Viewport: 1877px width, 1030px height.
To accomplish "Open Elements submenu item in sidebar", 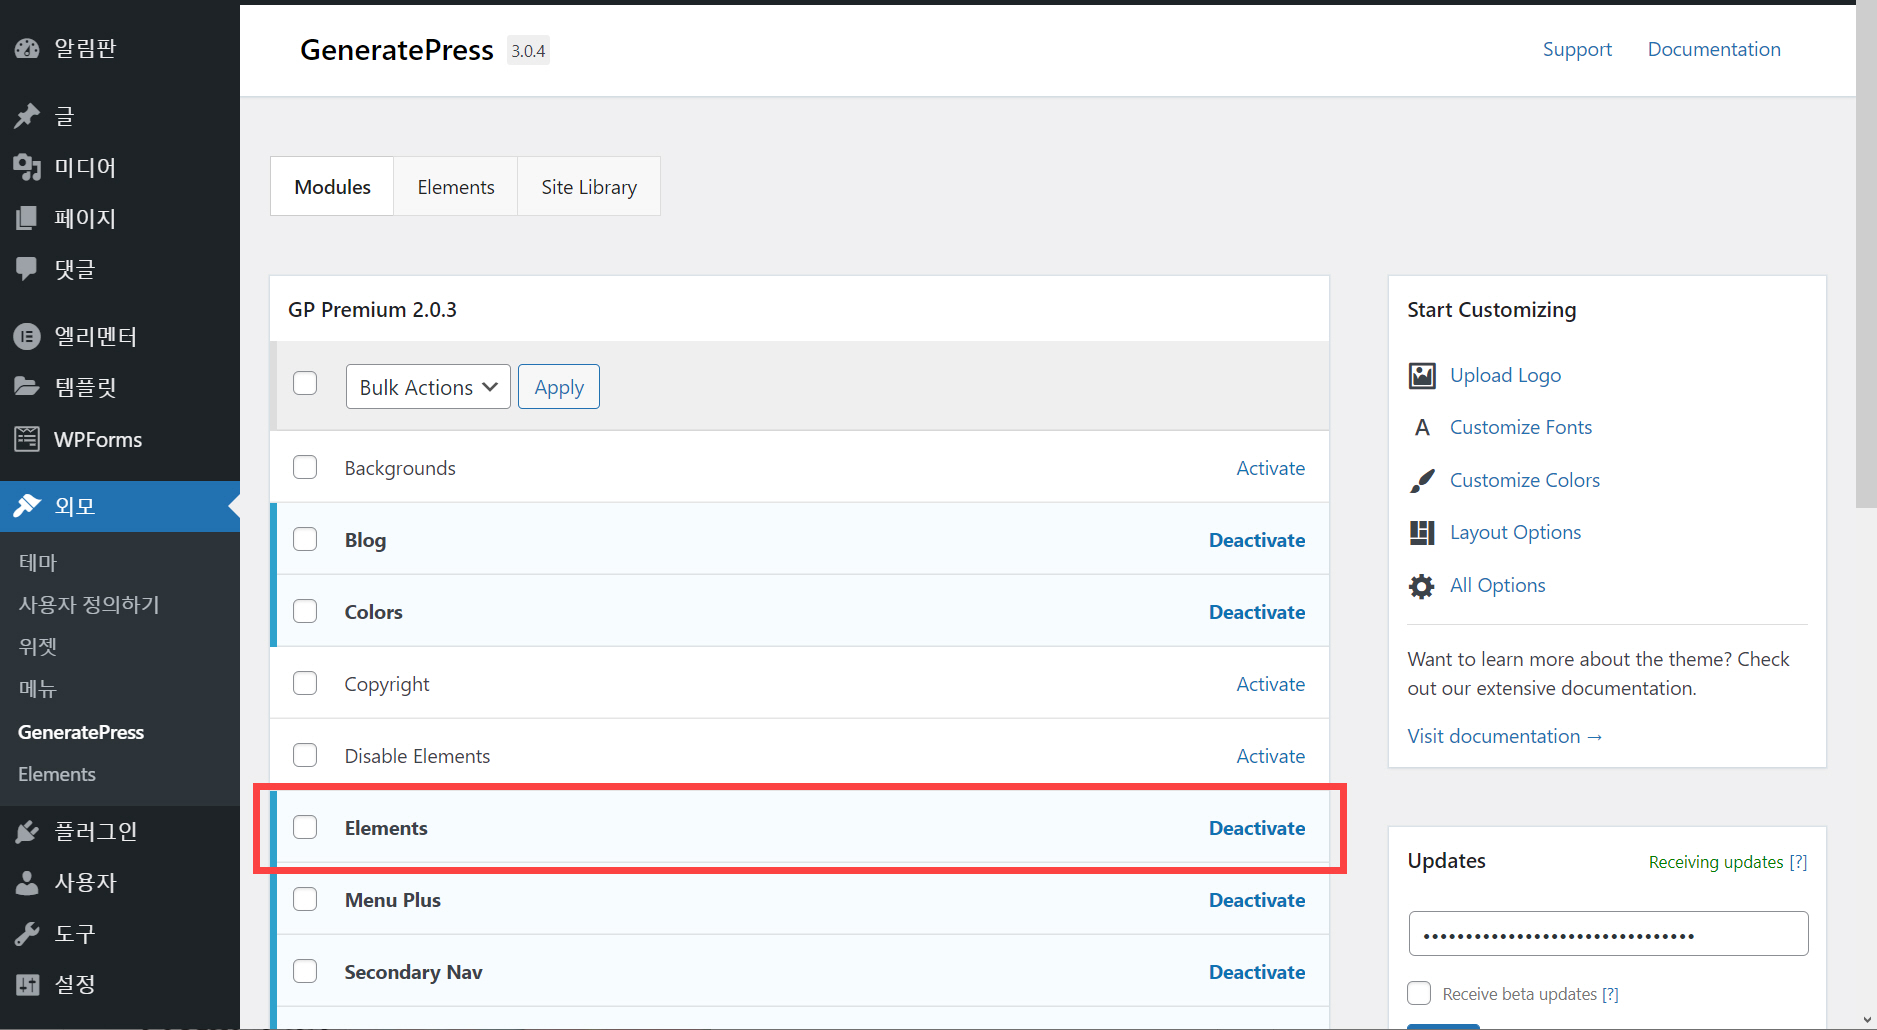I will pyautogui.click(x=57, y=774).
